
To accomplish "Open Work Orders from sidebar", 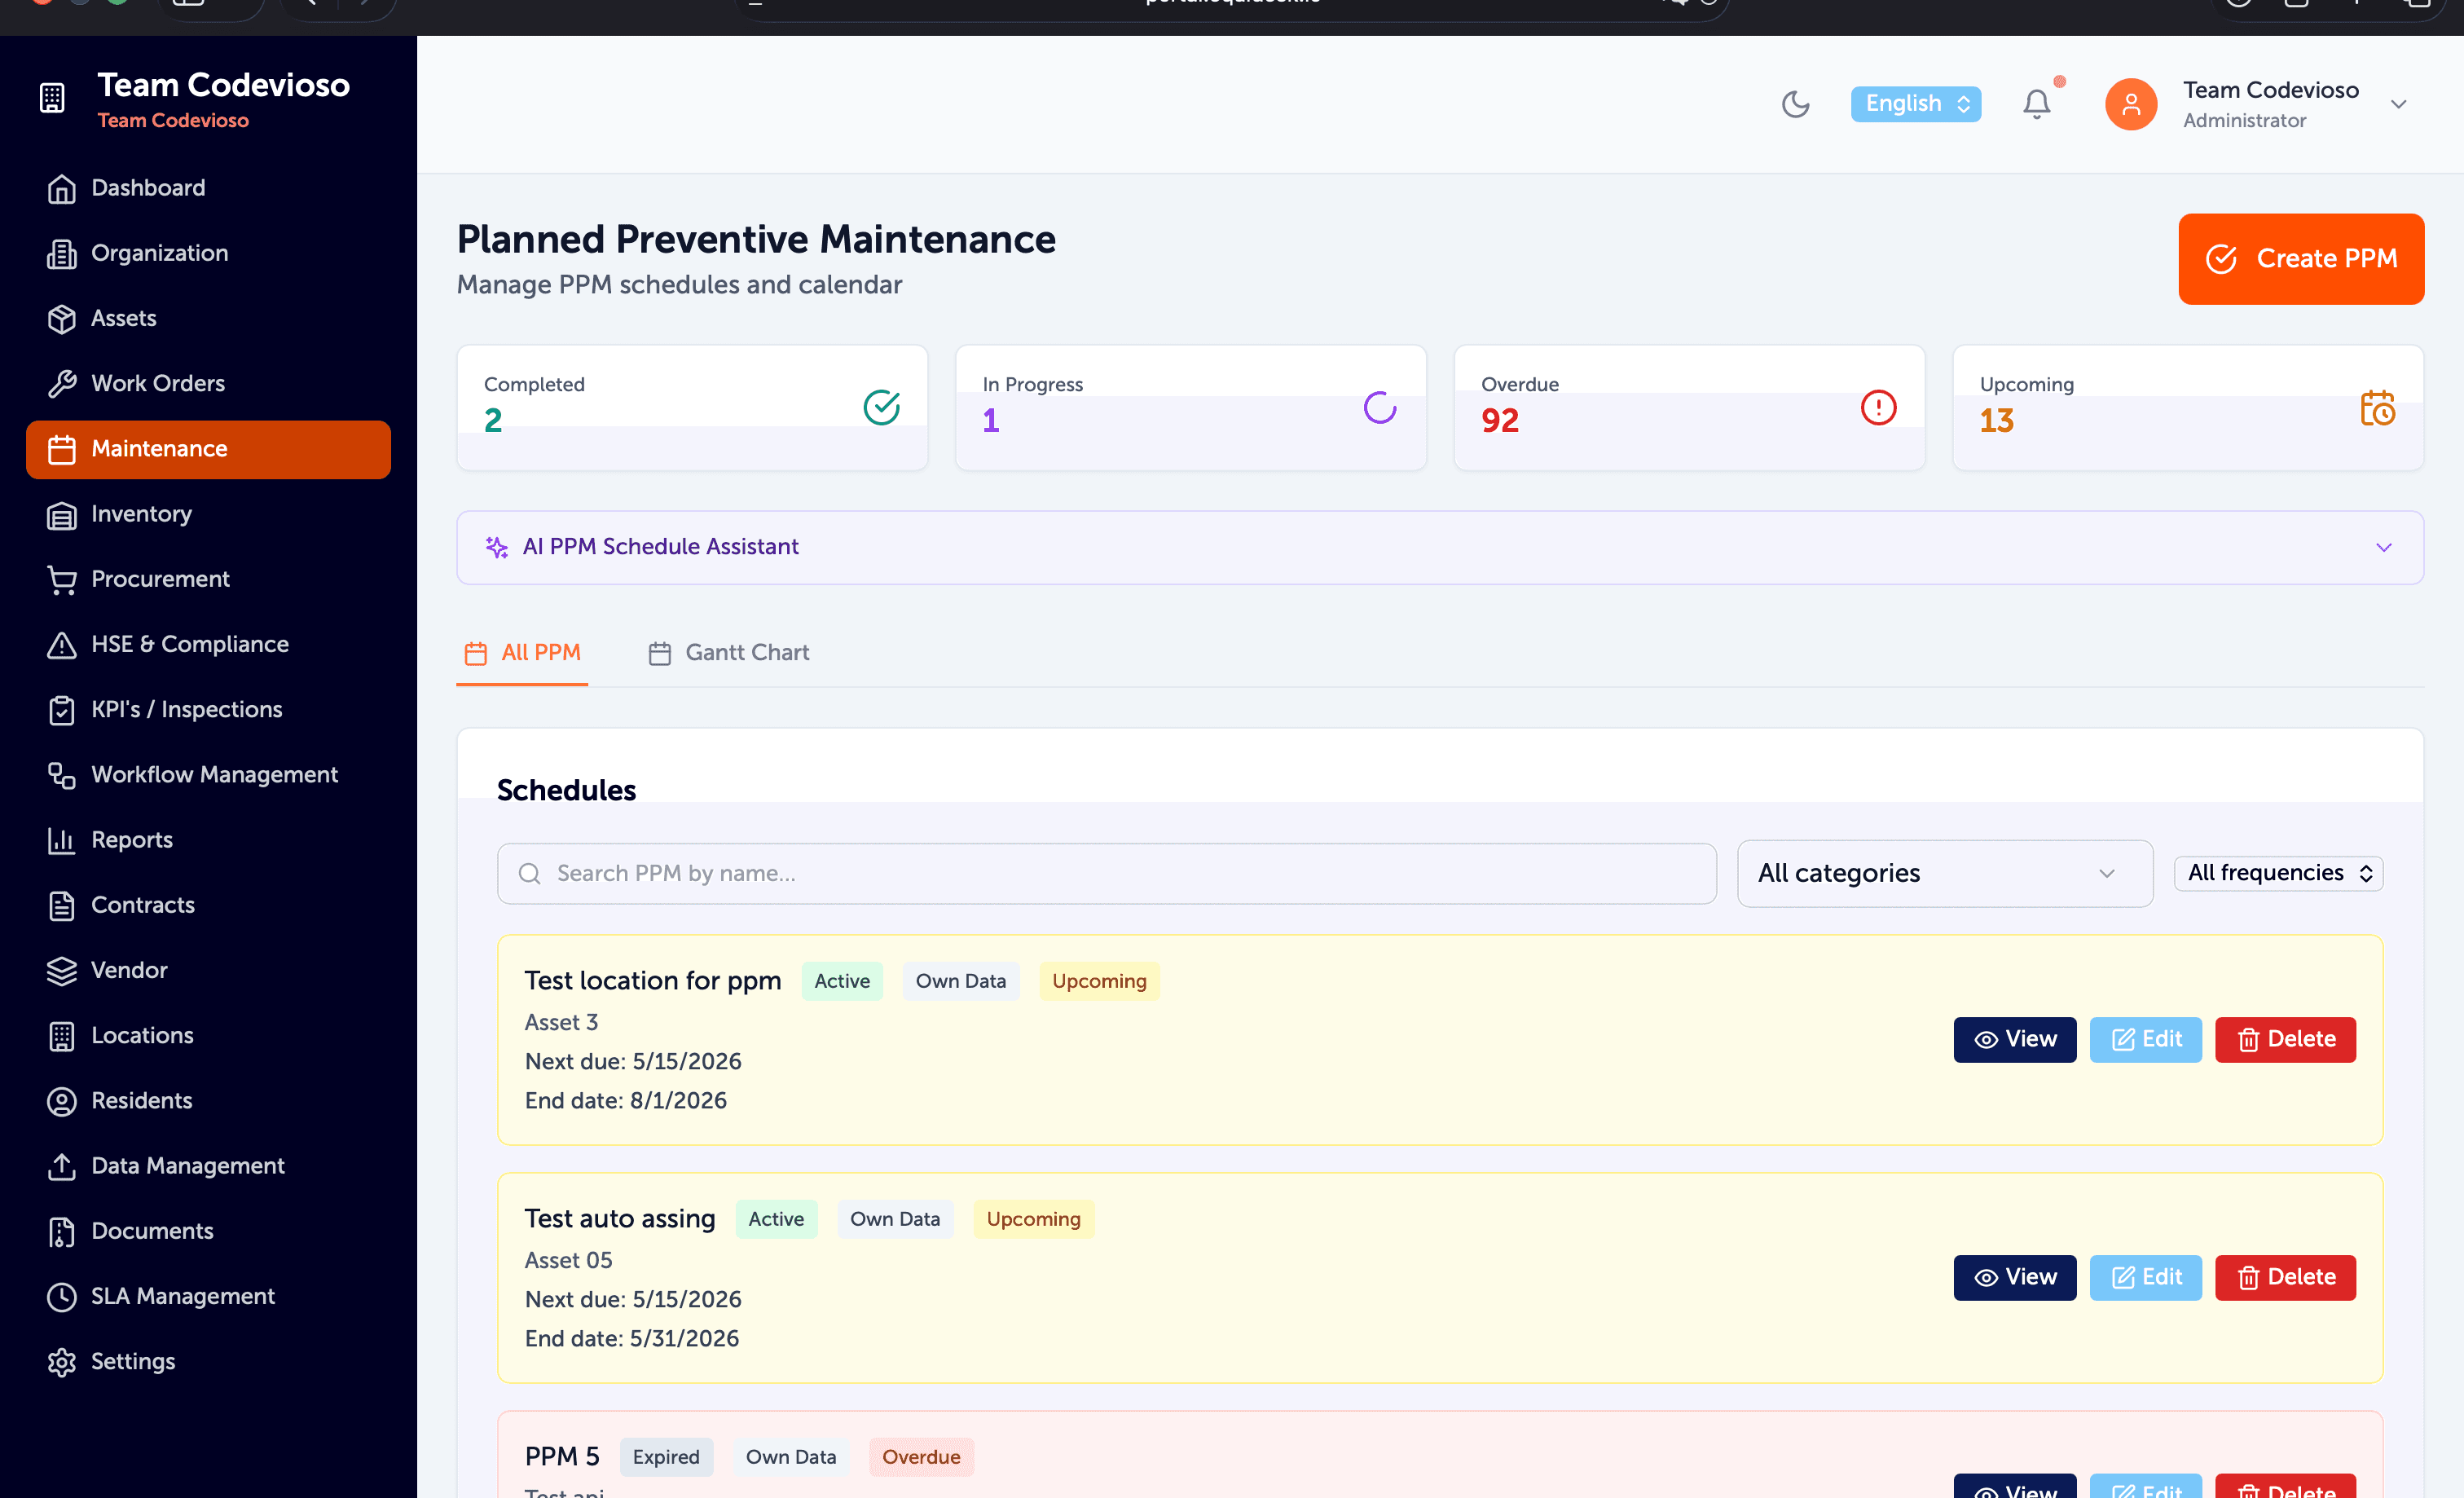I will point(208,383).
